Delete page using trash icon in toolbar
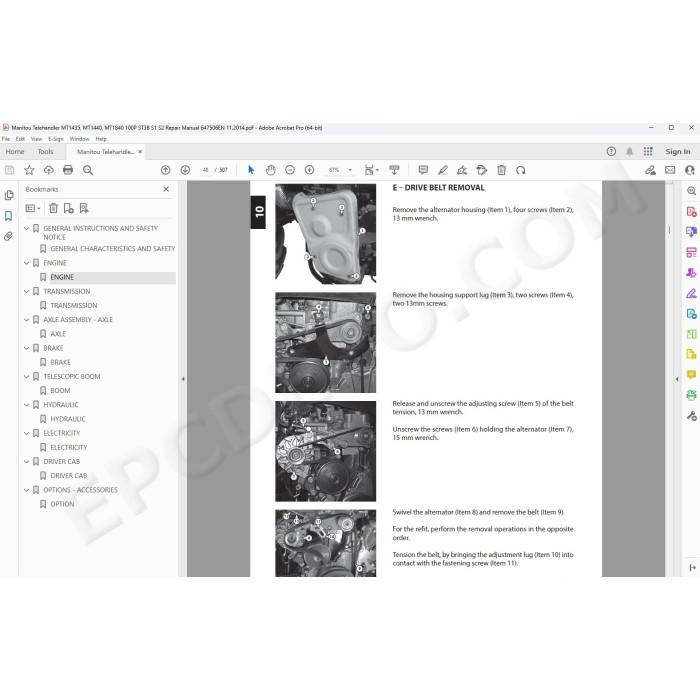Screen dimensions: 700x700 [x=501, y=170]
